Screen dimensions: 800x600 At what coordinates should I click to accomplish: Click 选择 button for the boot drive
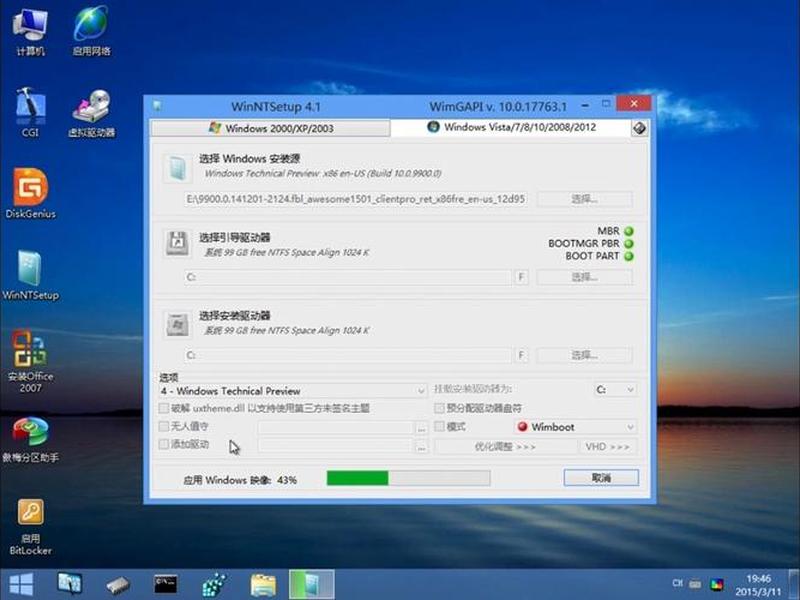[x=585, y=277]
